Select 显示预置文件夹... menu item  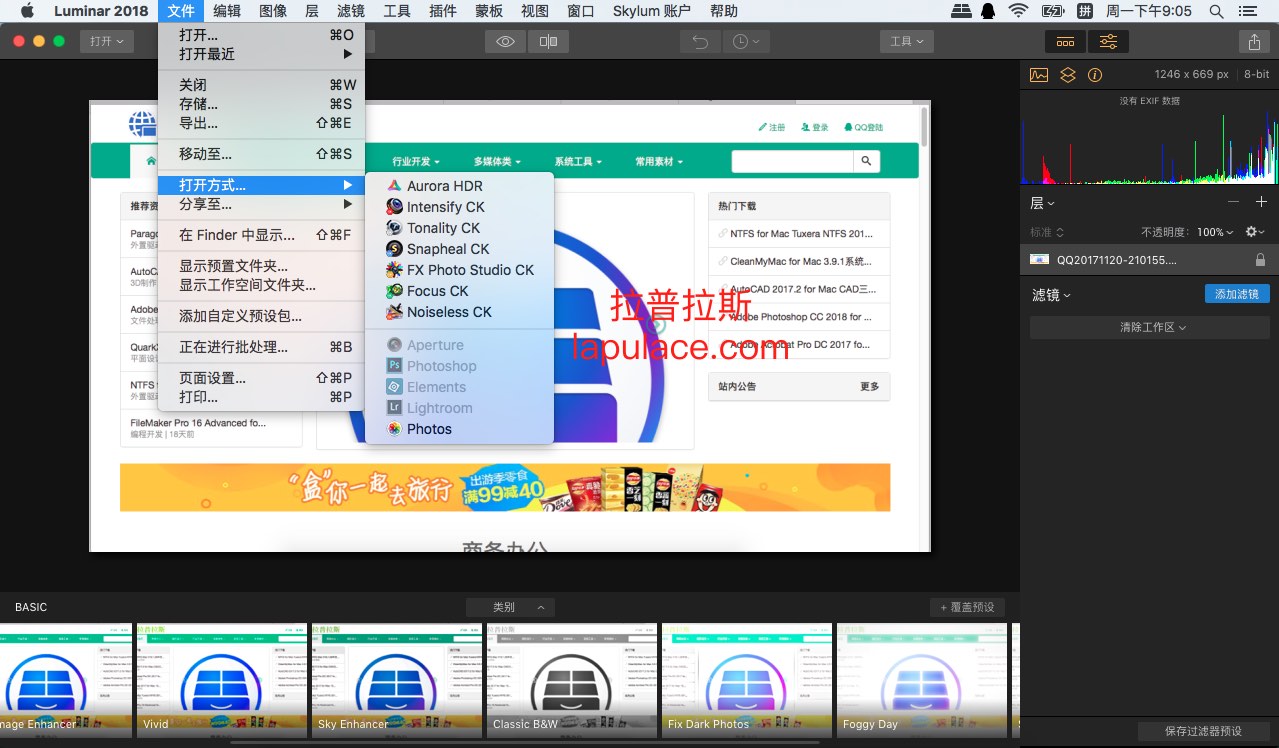click(261, 266)
